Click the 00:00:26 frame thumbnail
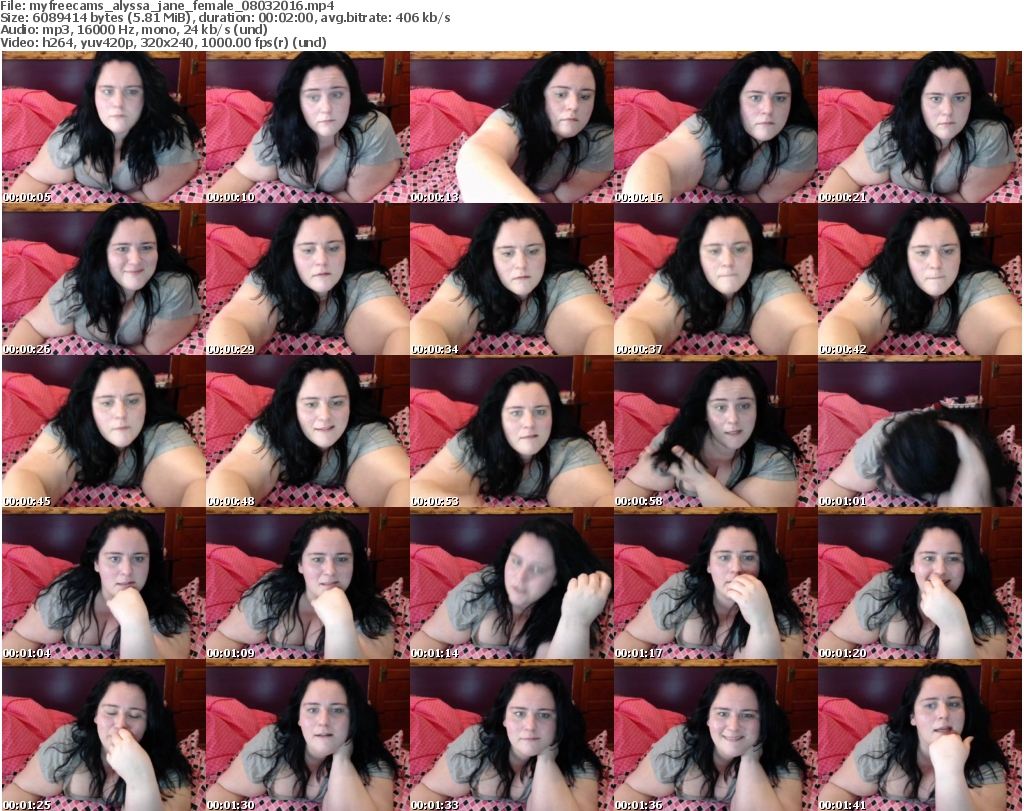Image resolution: width=1024 pixels, height=811 pixels. [103, 280]
